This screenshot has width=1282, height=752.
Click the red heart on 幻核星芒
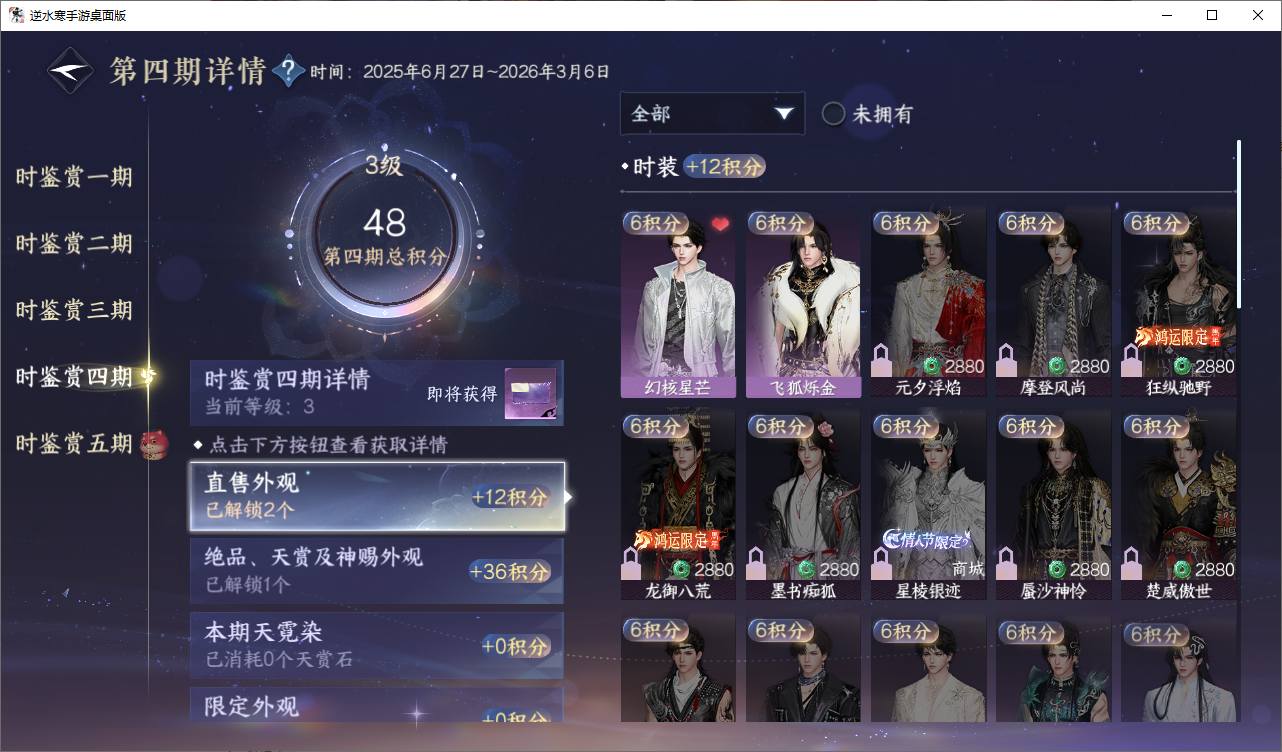[720, 225]
